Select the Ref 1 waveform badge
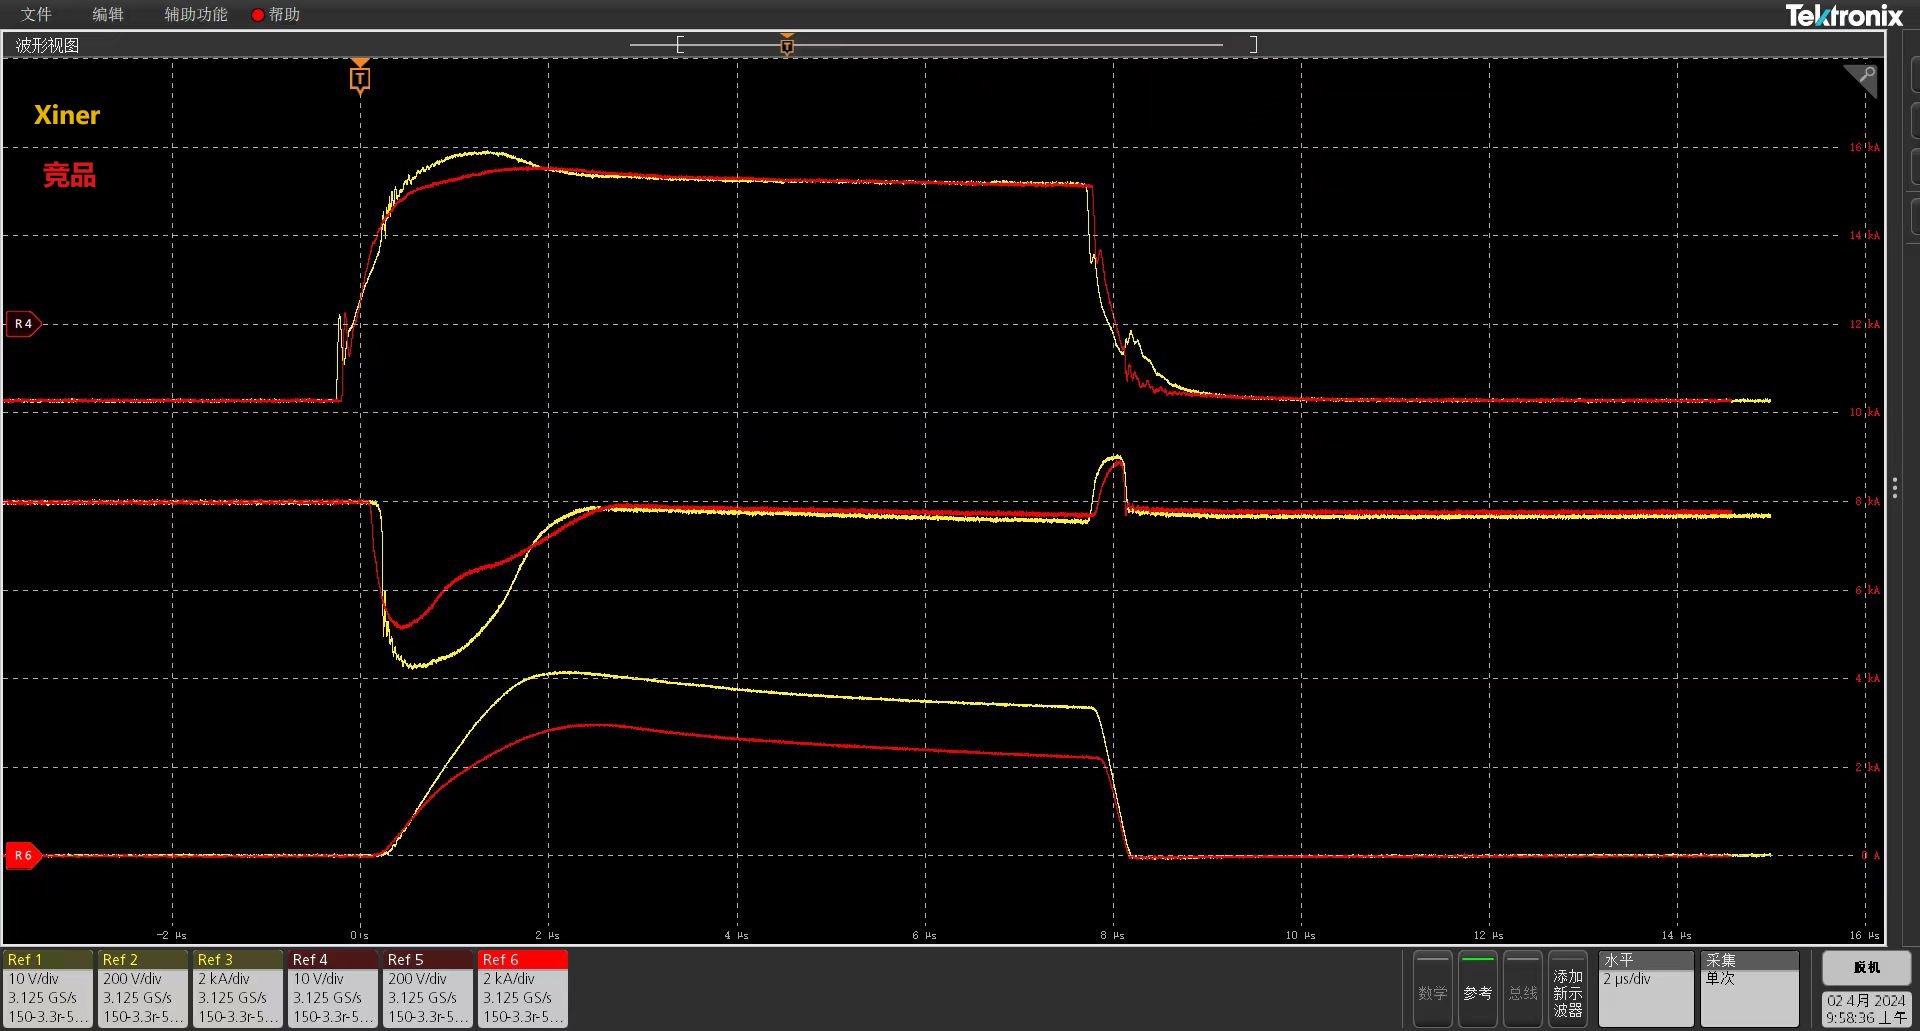1920x1031 pixels. click(47, 988)
